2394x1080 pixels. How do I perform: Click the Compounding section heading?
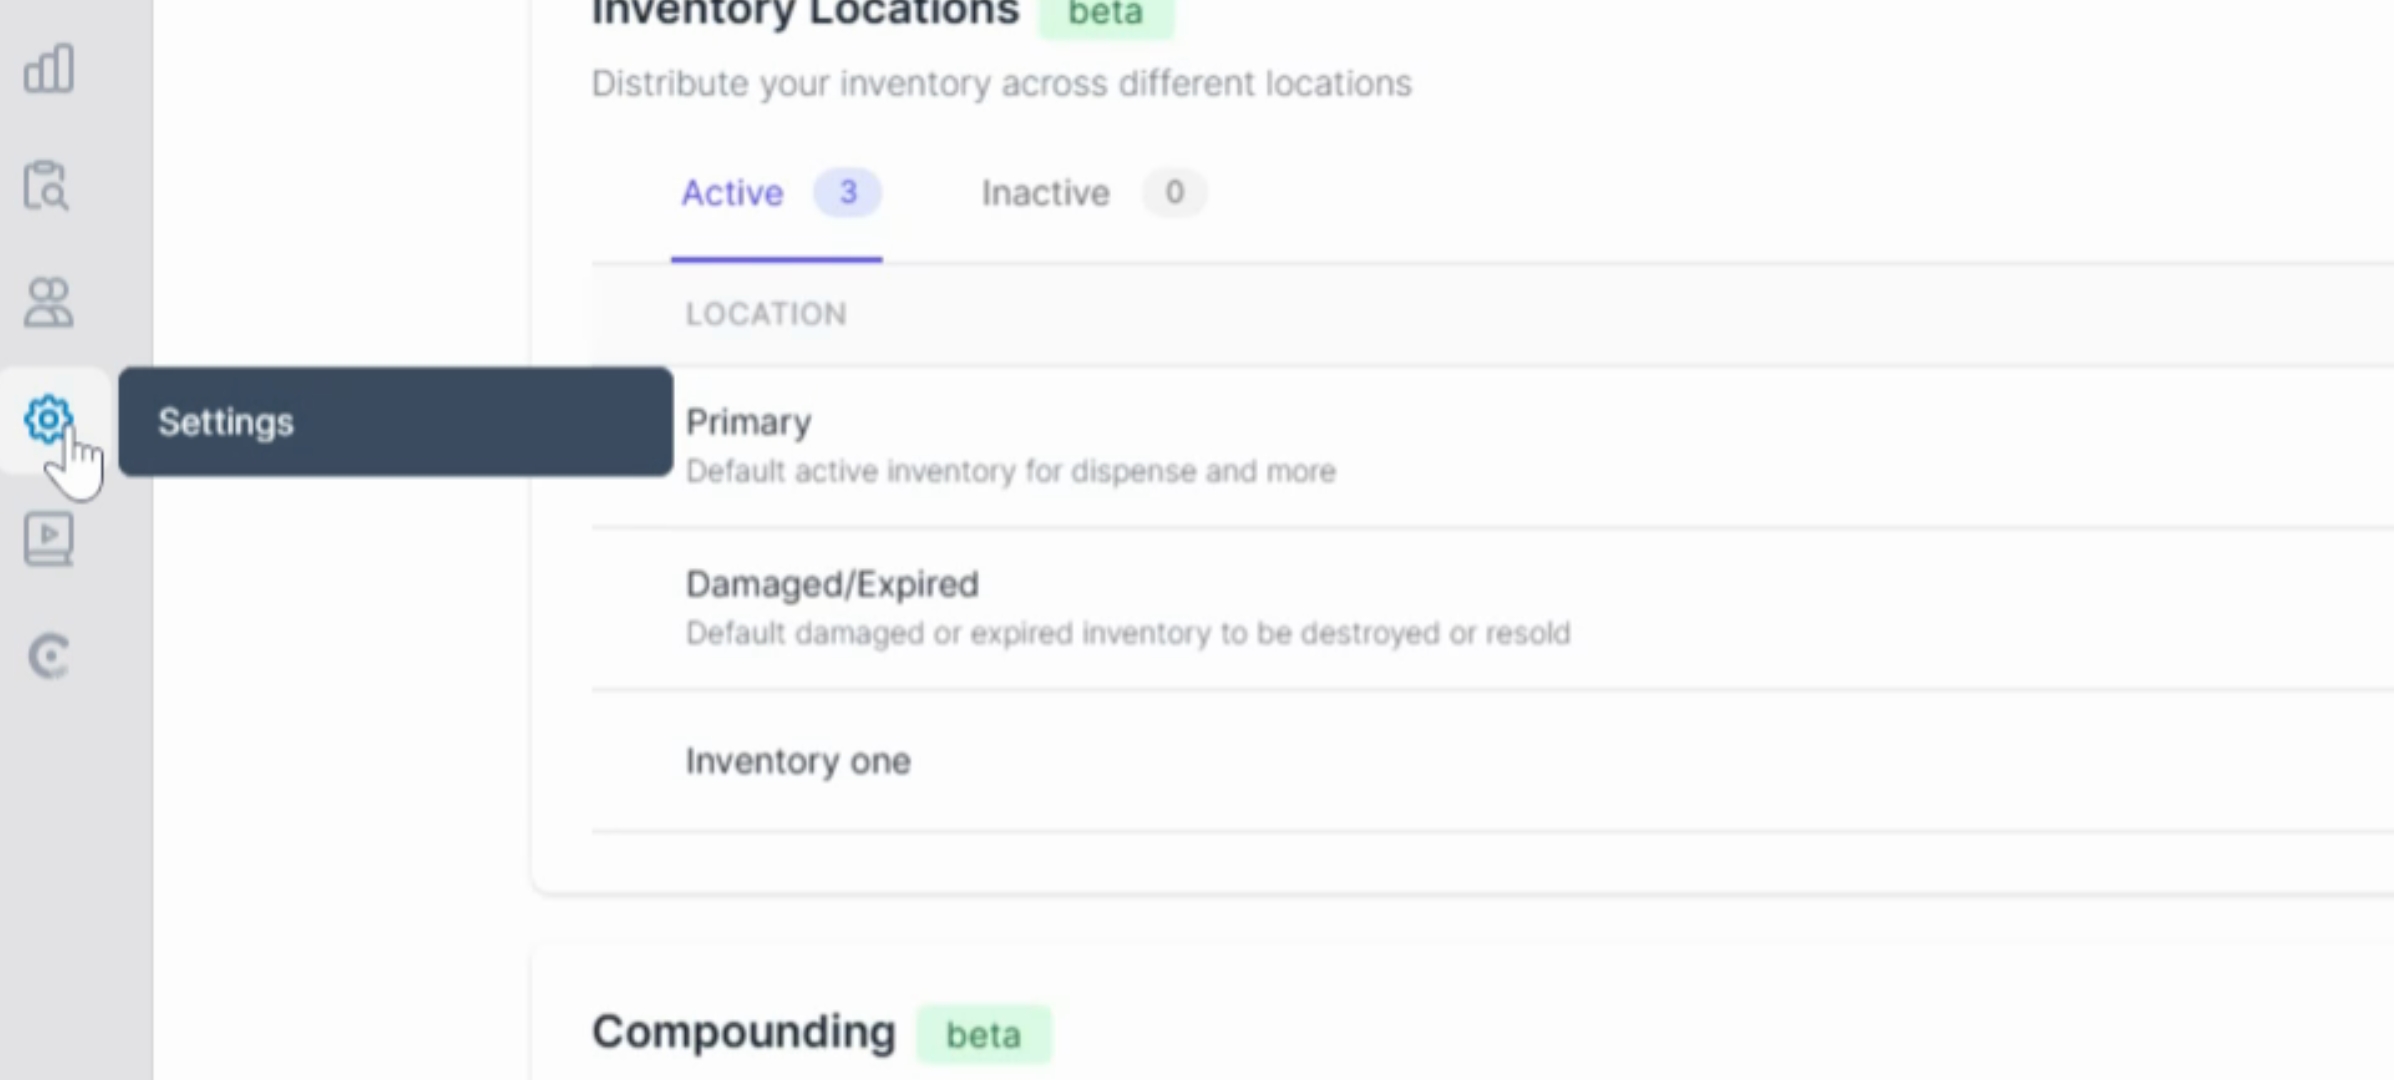pyautogui.click(x=743, y=1032)
